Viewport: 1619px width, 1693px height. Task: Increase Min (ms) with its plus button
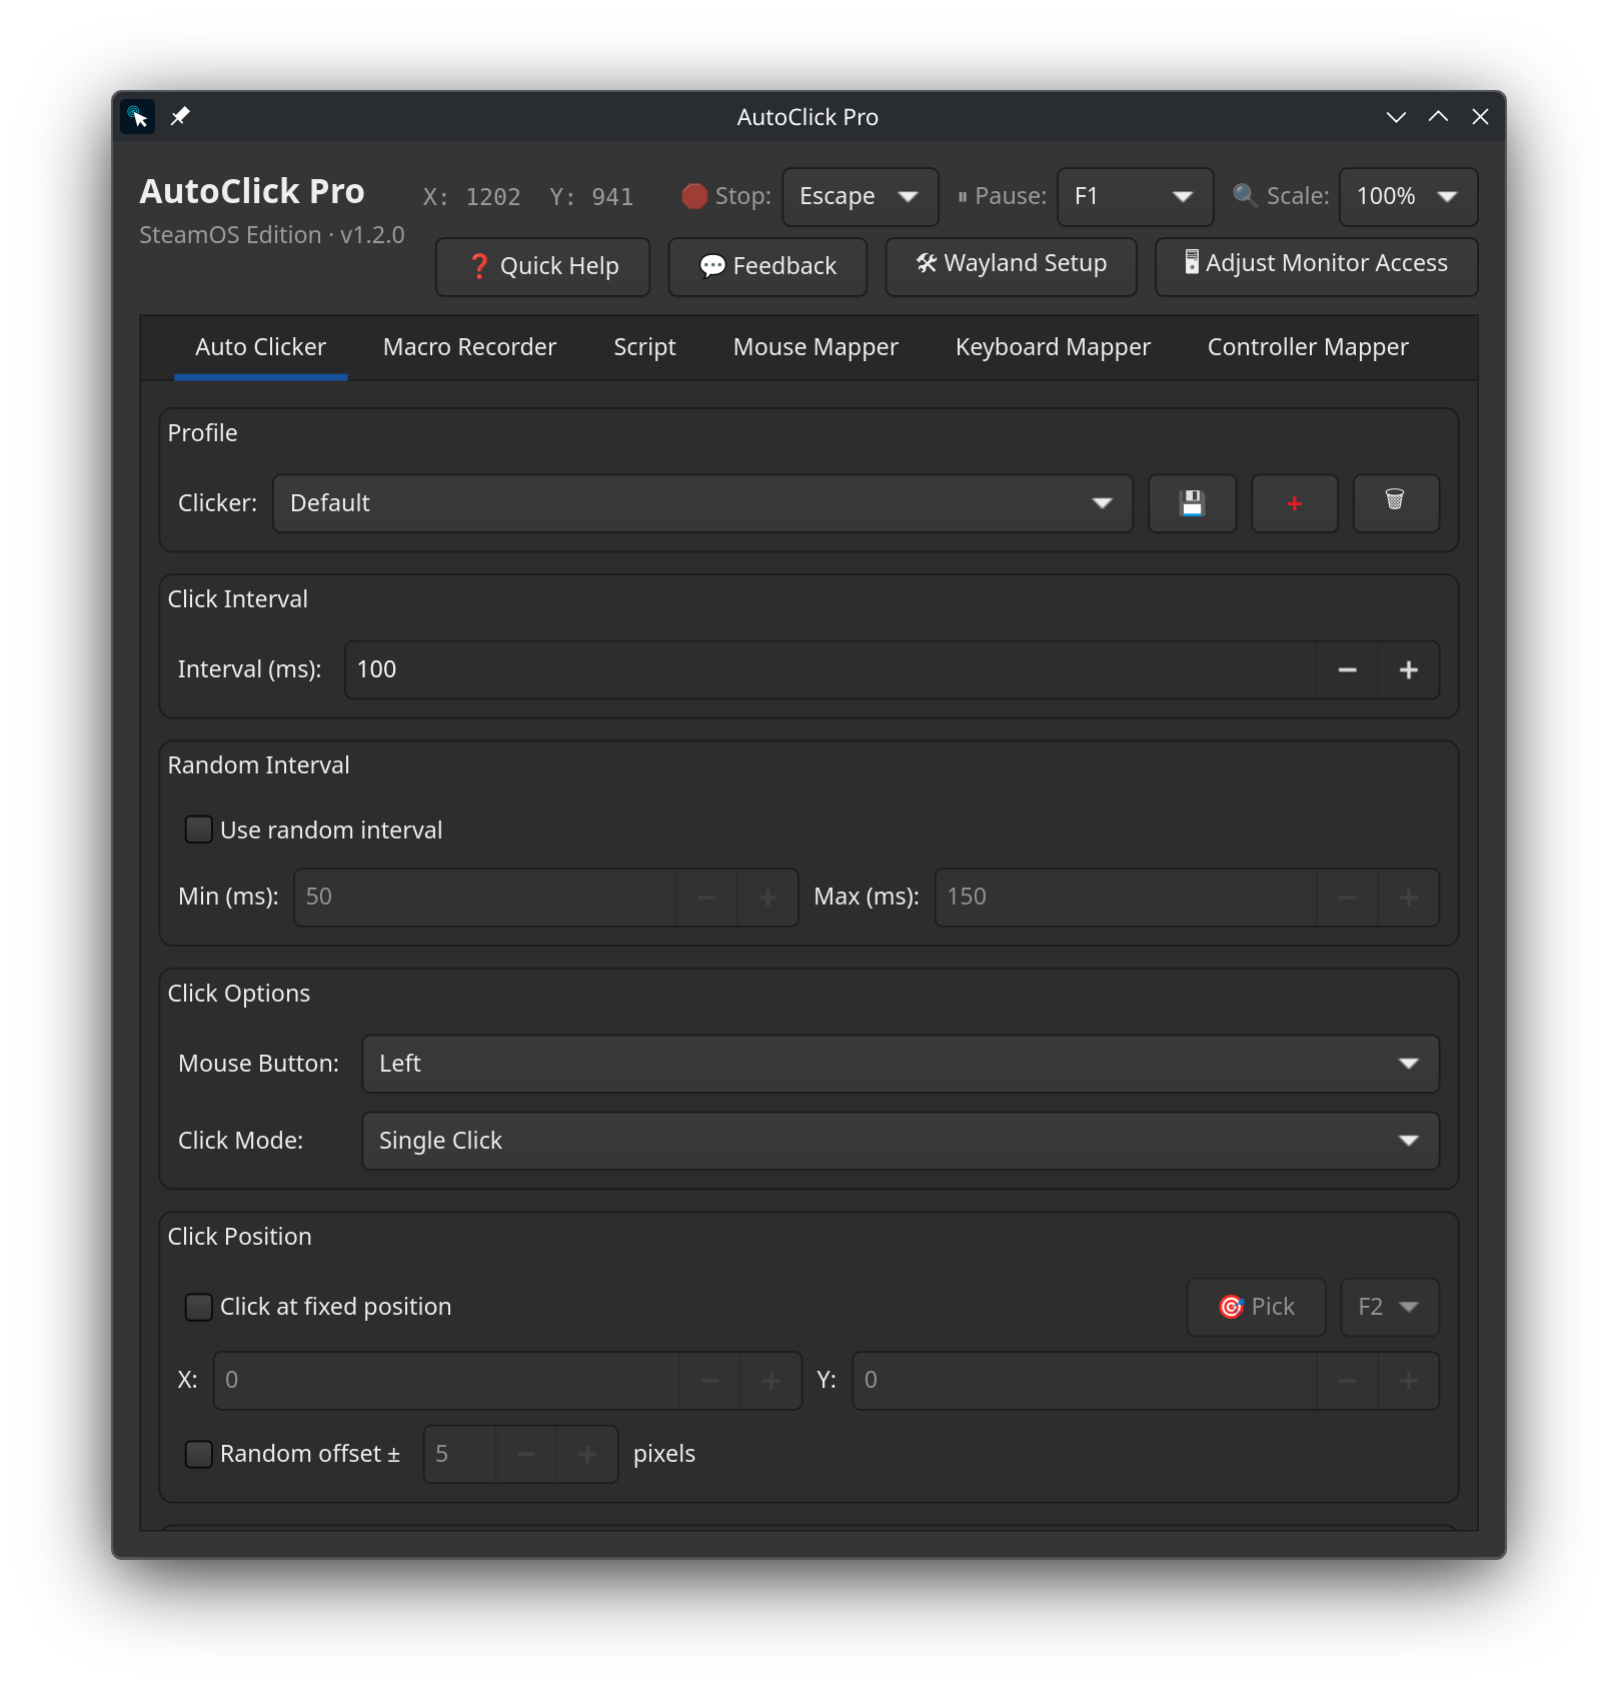coord(768,897)
